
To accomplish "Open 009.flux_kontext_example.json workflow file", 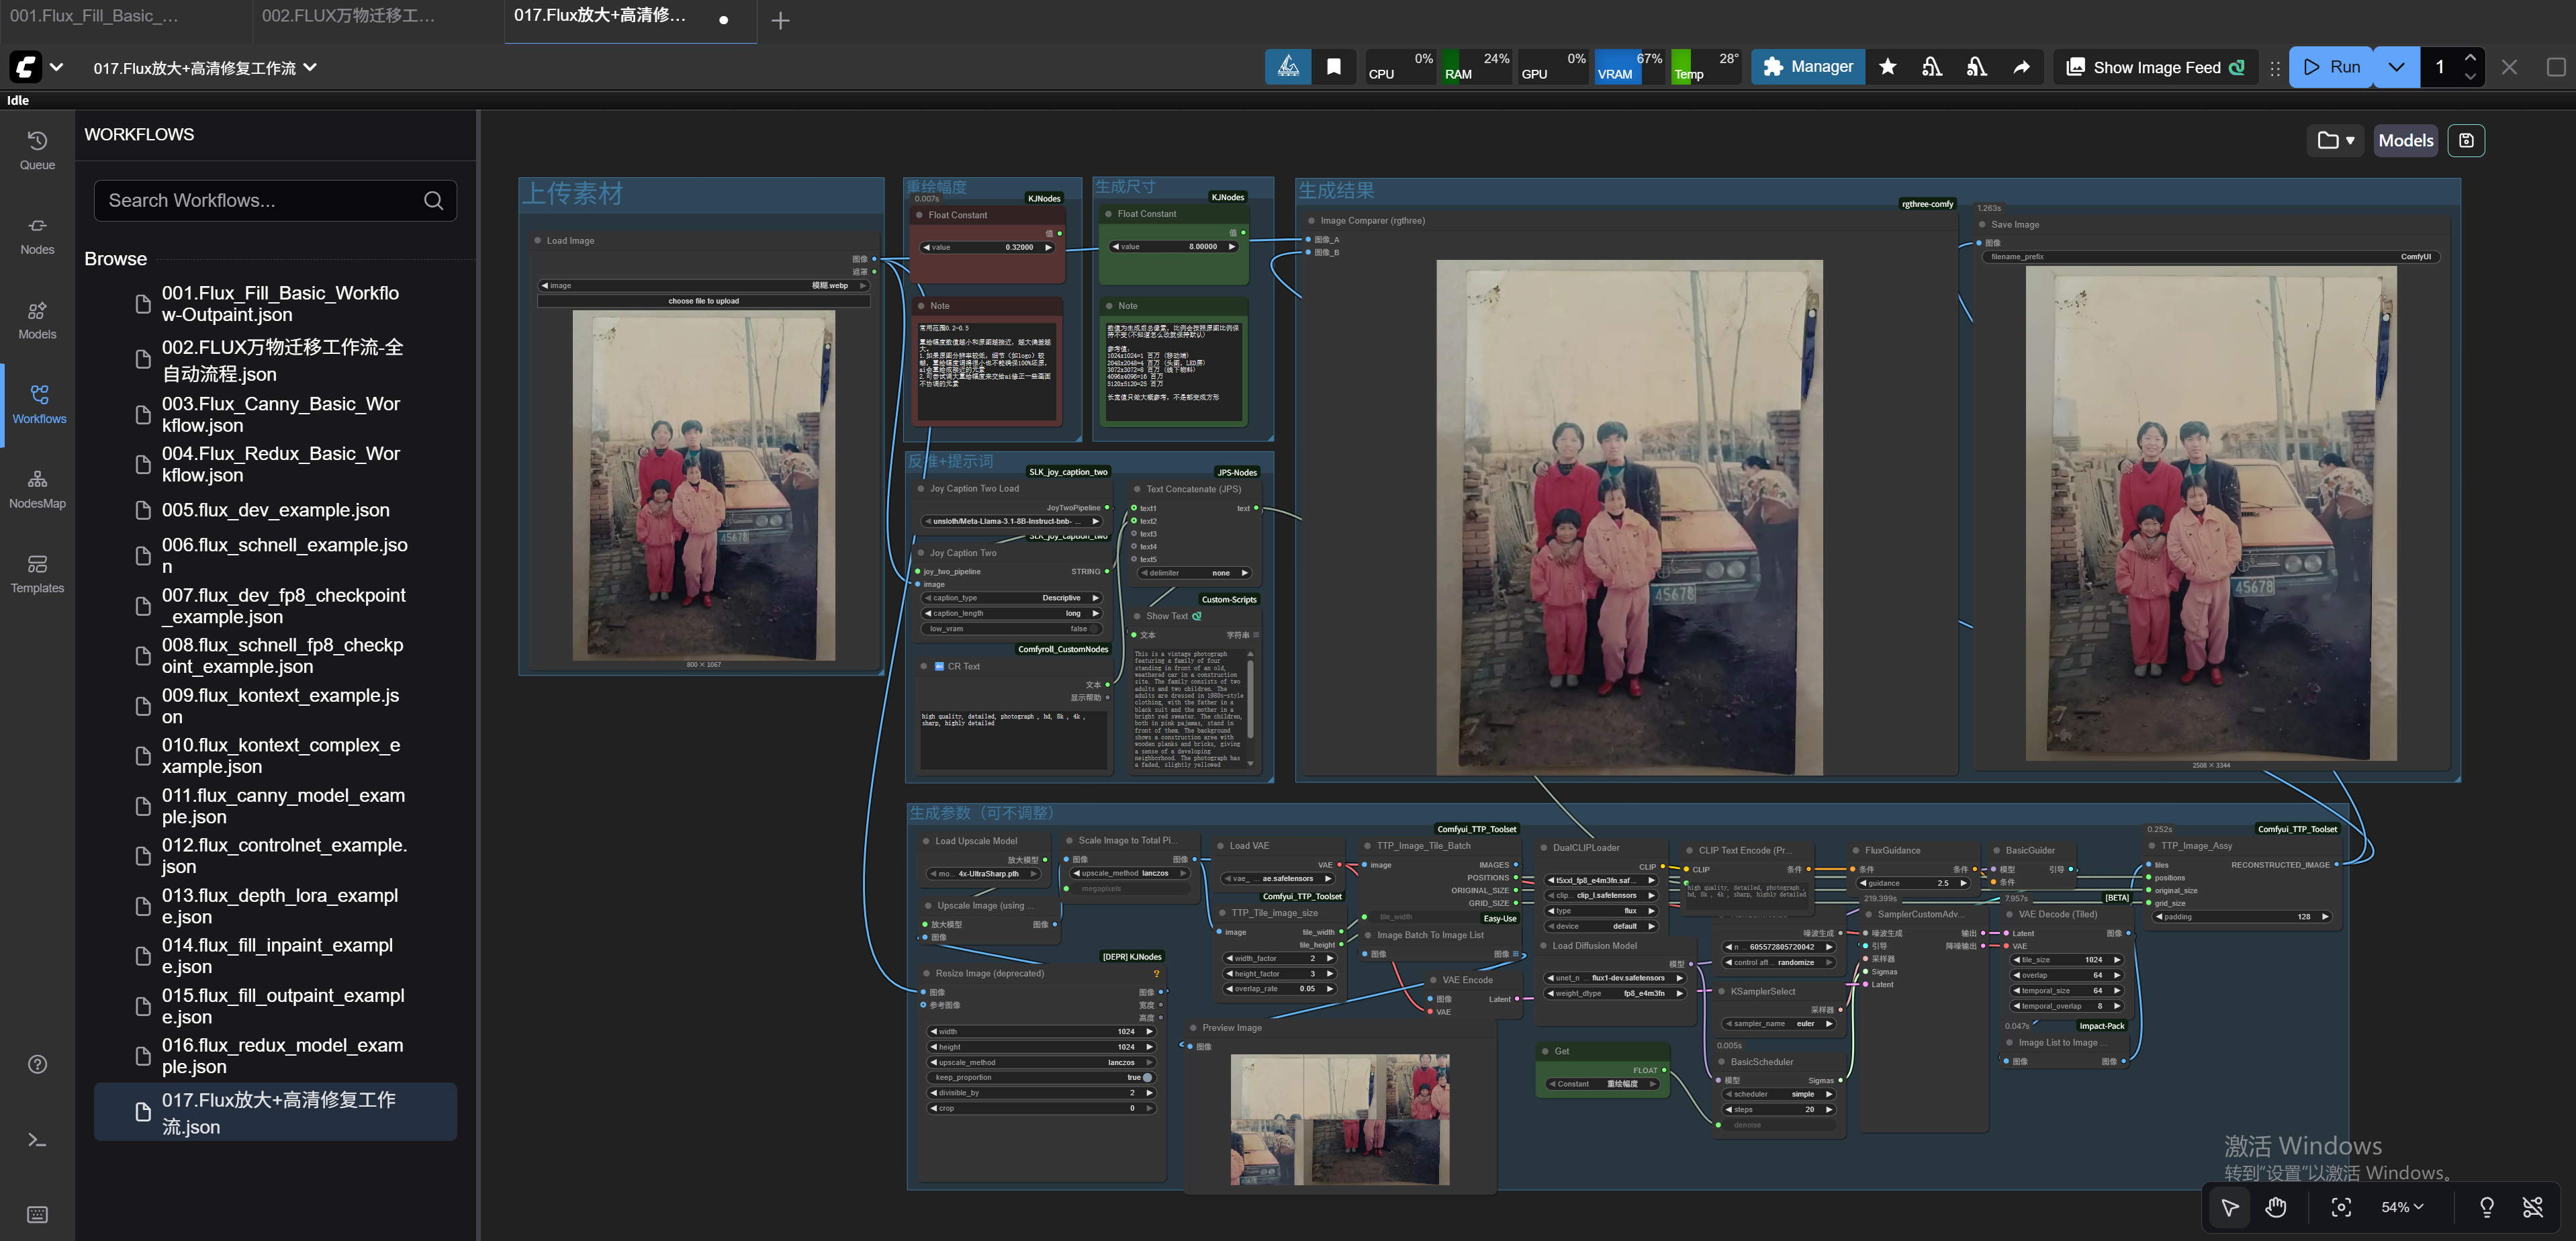I will tap(280, 705).
